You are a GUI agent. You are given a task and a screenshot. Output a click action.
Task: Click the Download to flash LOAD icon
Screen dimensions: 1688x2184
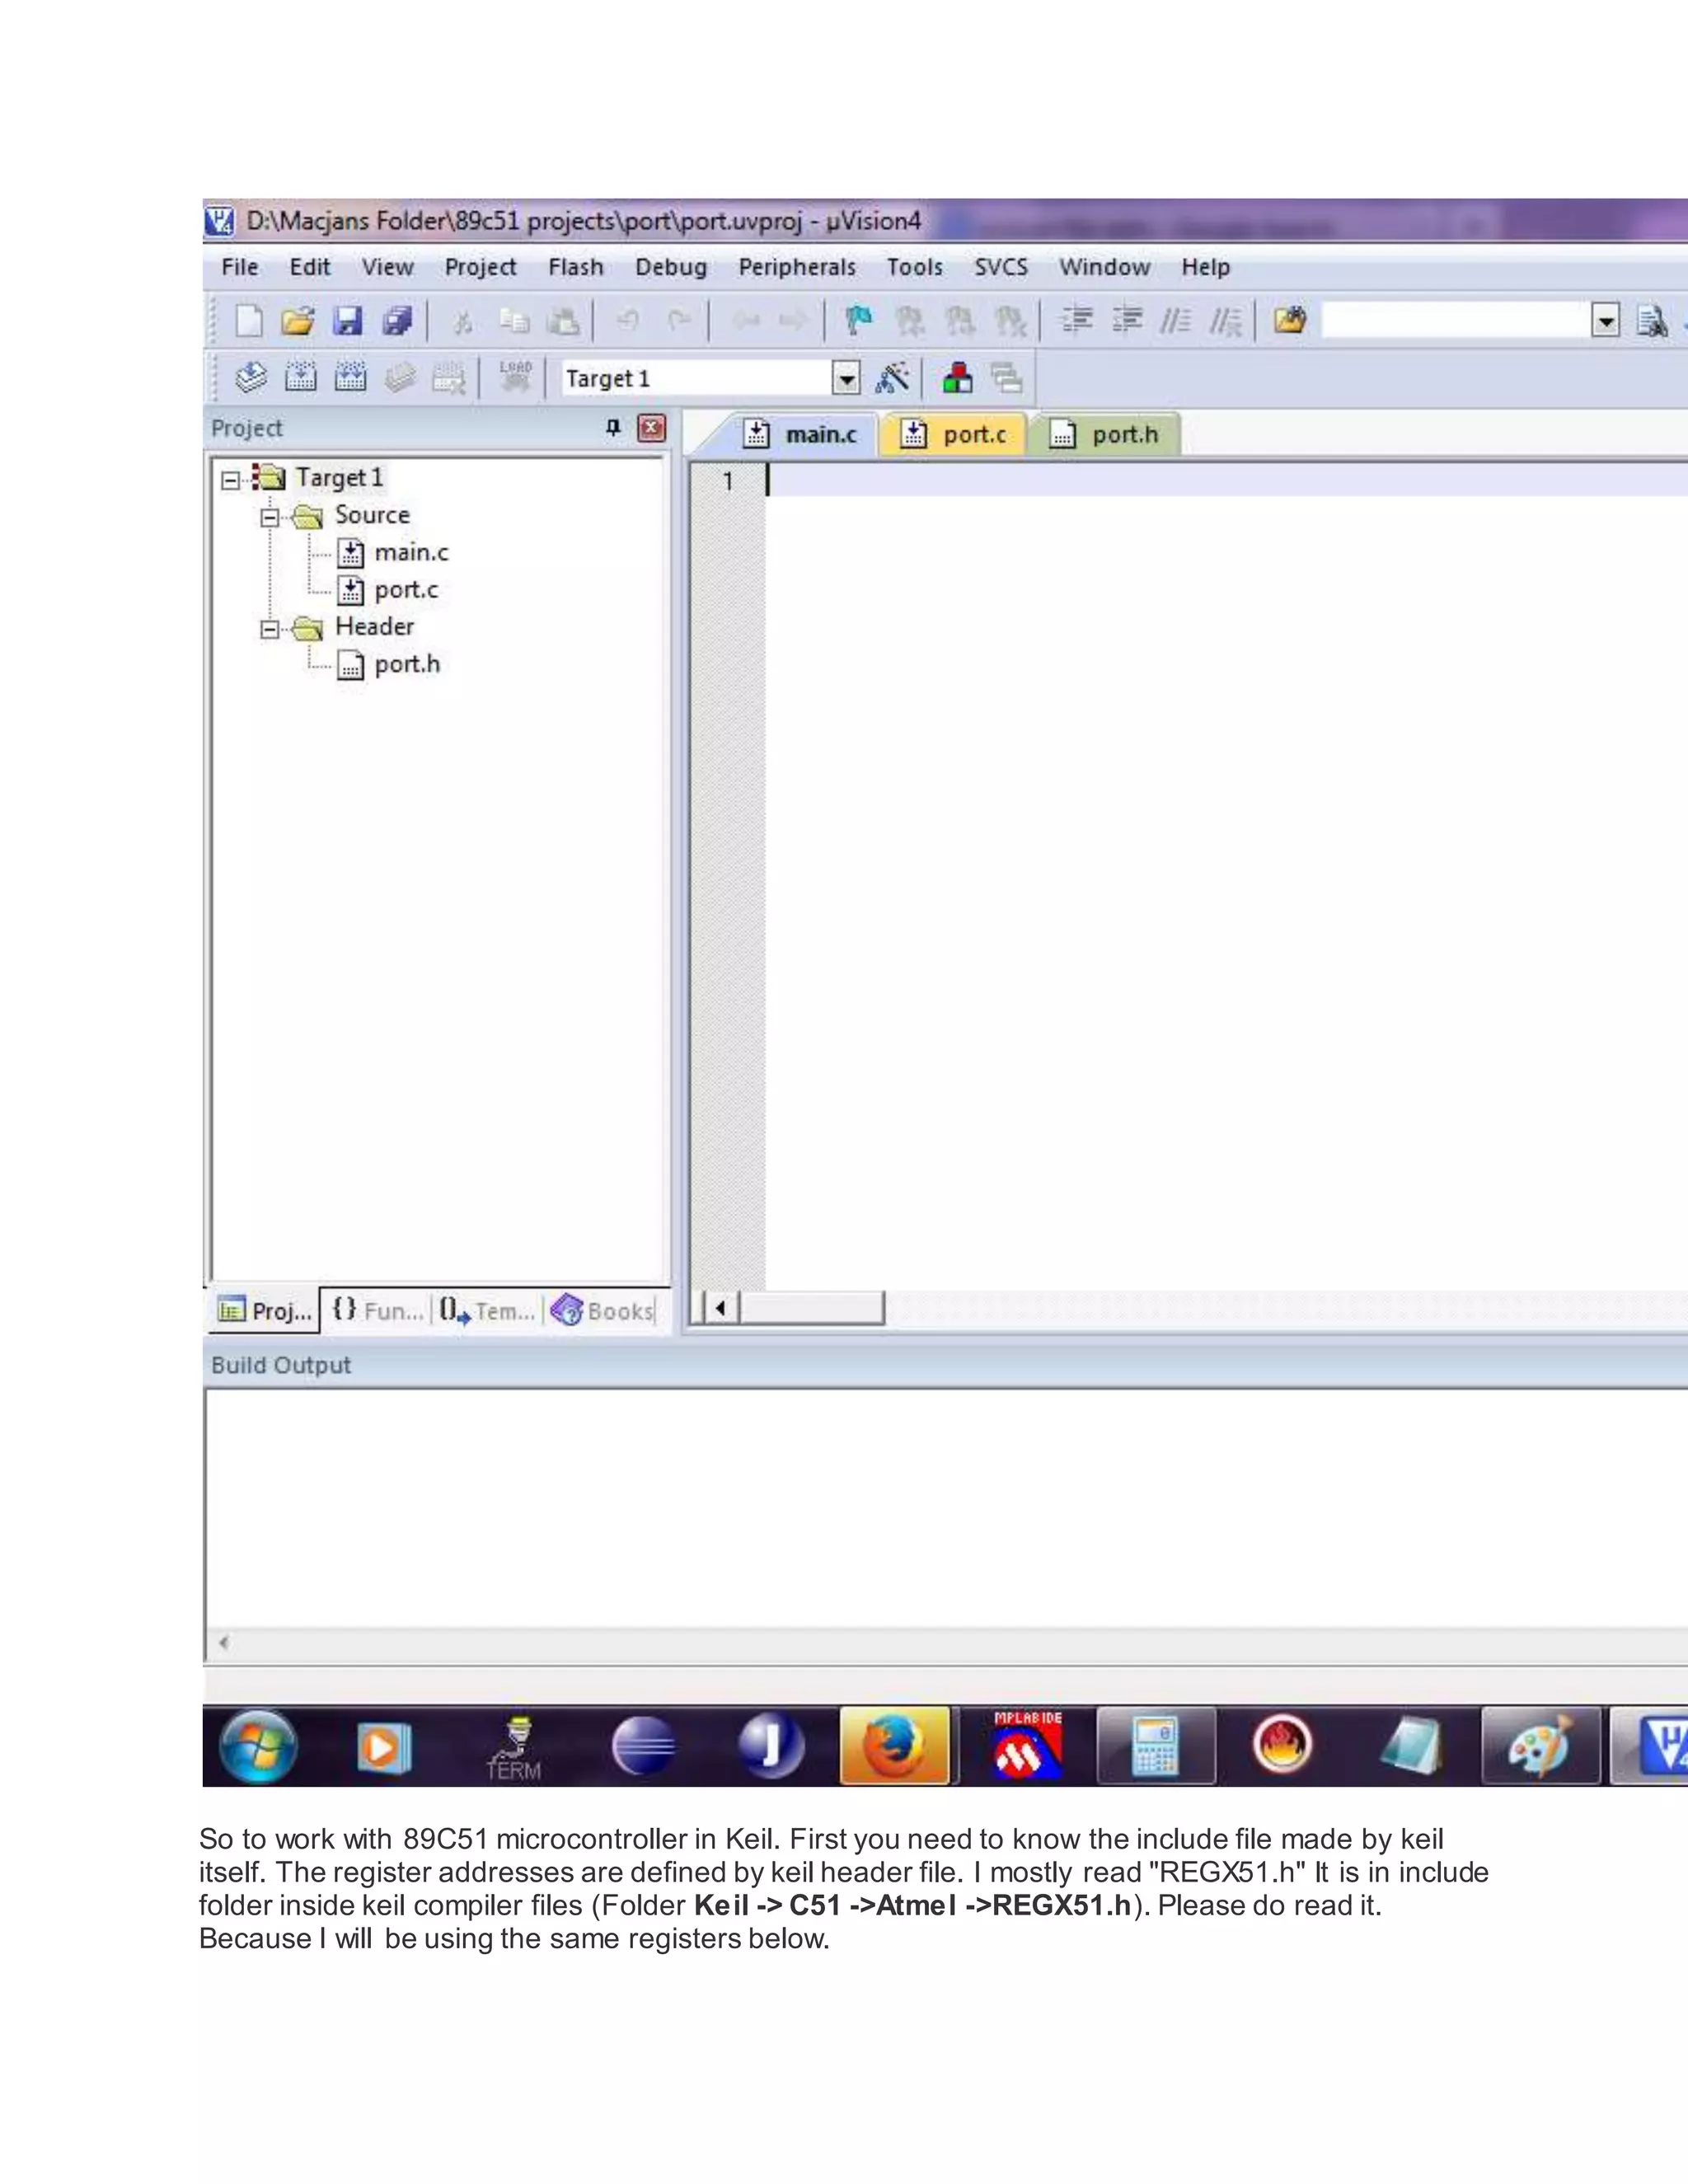pyautogui.click(x=516, y=377)
